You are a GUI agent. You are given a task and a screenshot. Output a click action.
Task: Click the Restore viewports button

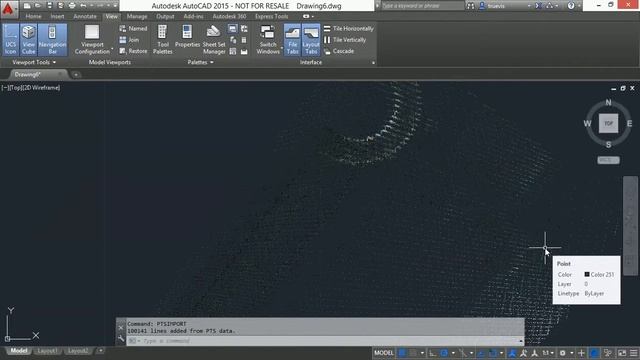click(133, 51)
